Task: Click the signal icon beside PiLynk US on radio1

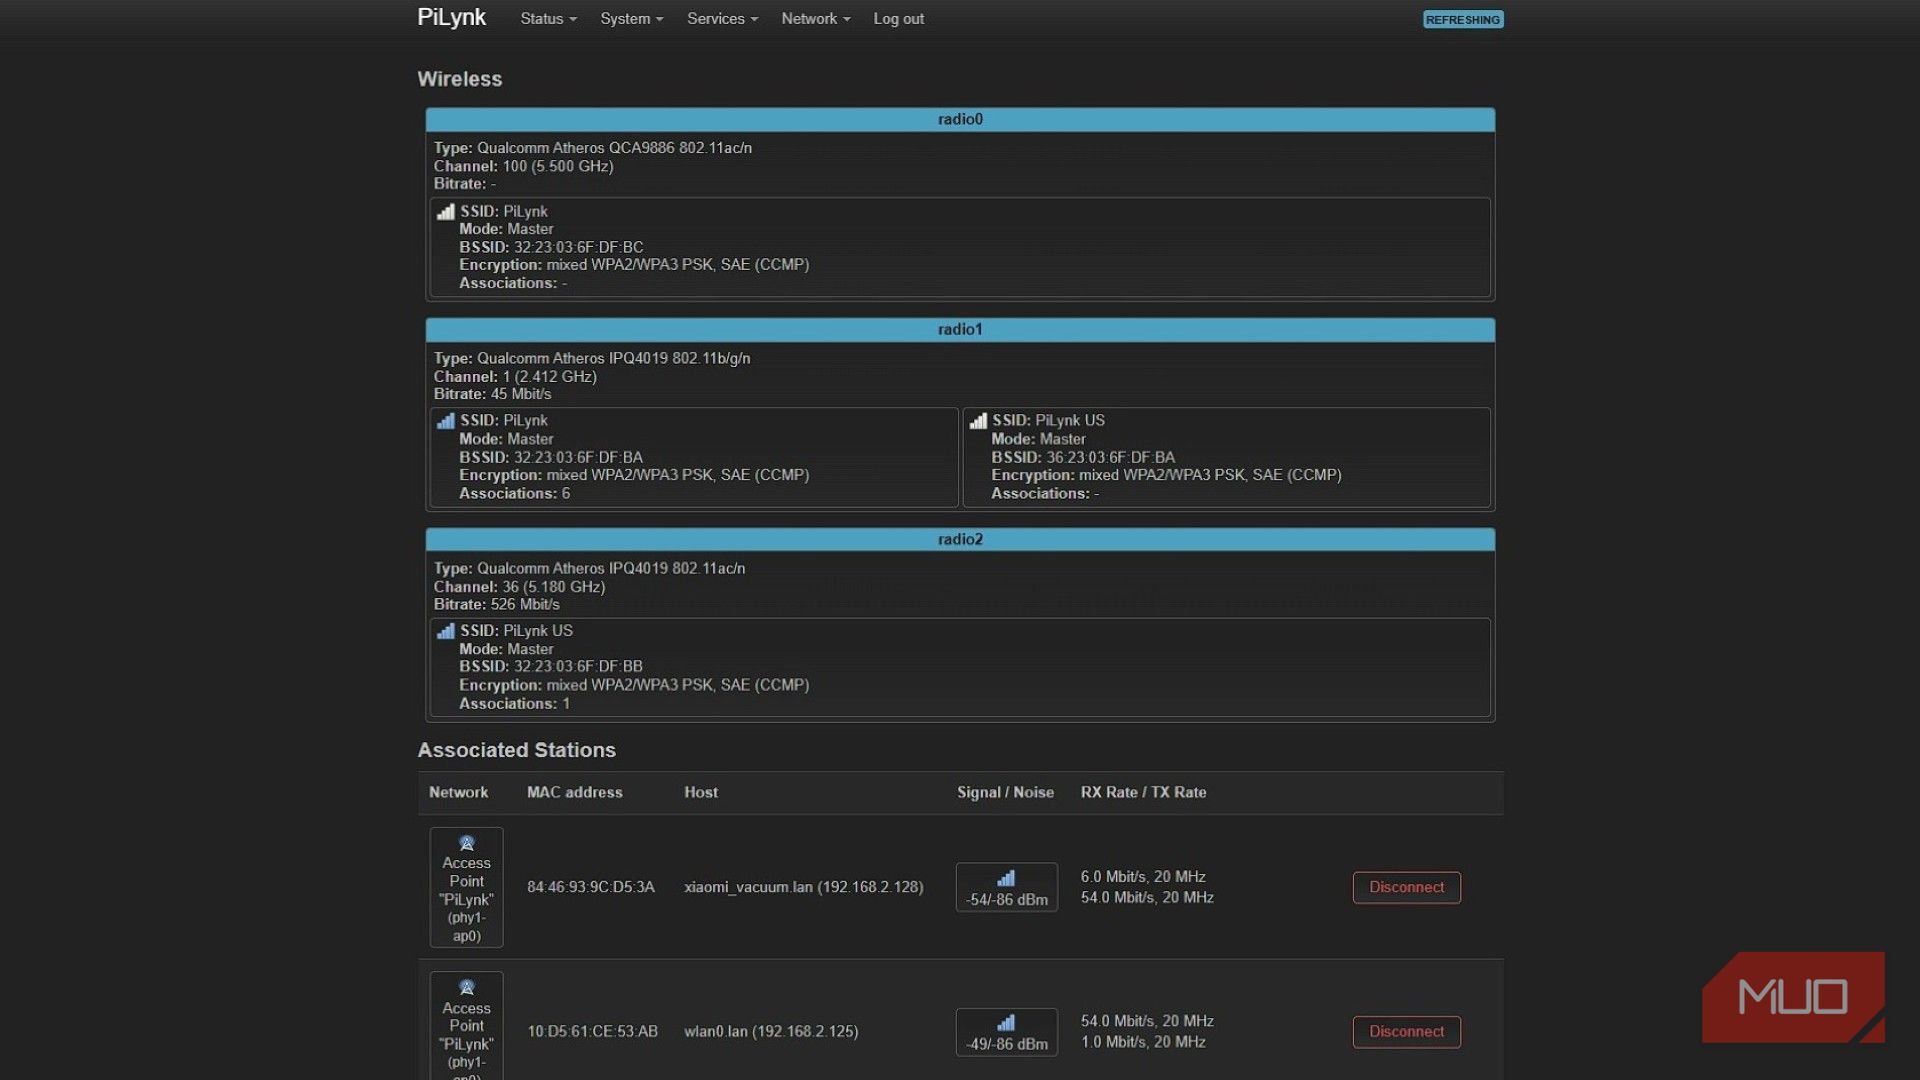Action: click(x=978, y=421)
